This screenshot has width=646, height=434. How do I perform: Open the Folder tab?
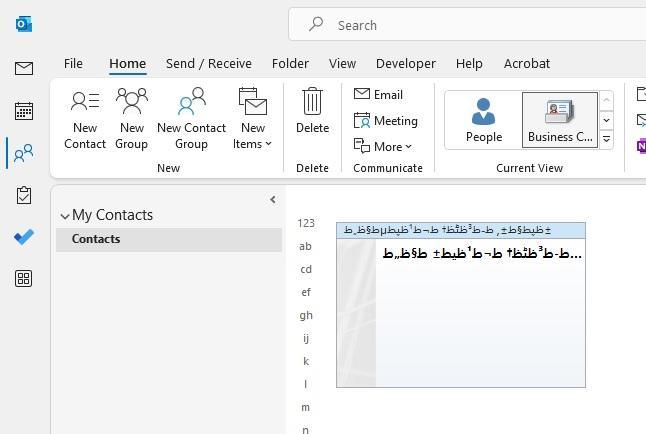pos(290,63)
